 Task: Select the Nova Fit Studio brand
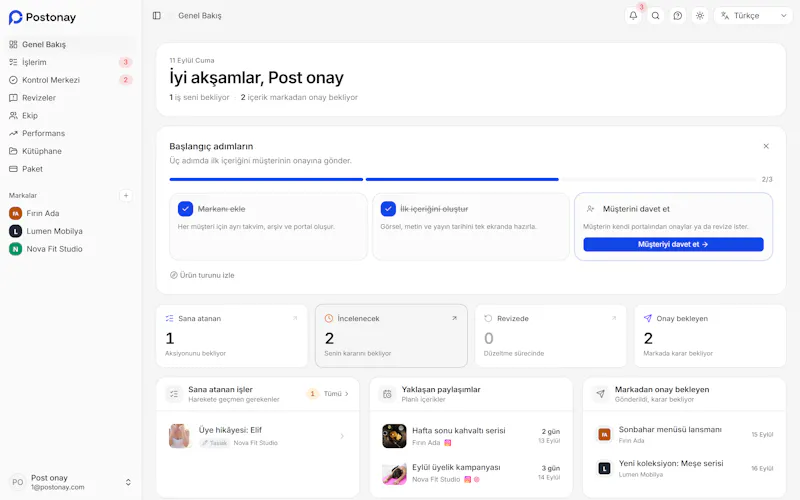tap(70, 249)
